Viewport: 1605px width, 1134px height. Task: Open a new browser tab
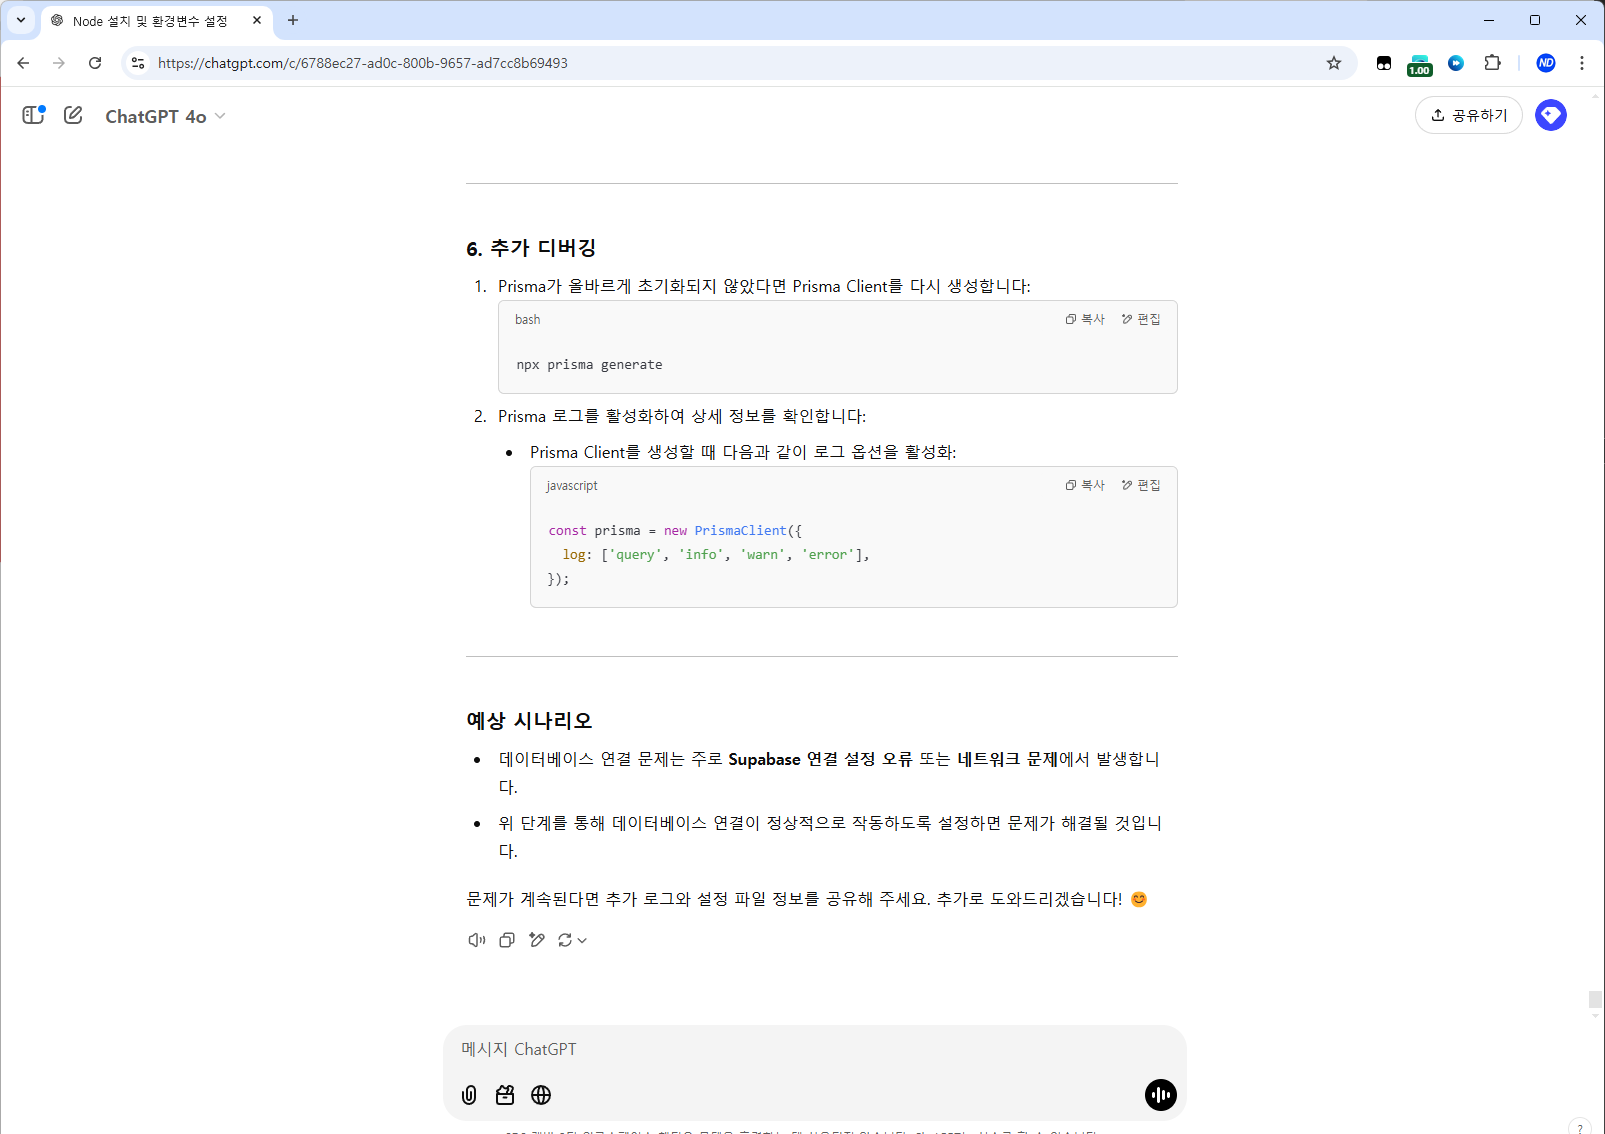tap(293, 20)
